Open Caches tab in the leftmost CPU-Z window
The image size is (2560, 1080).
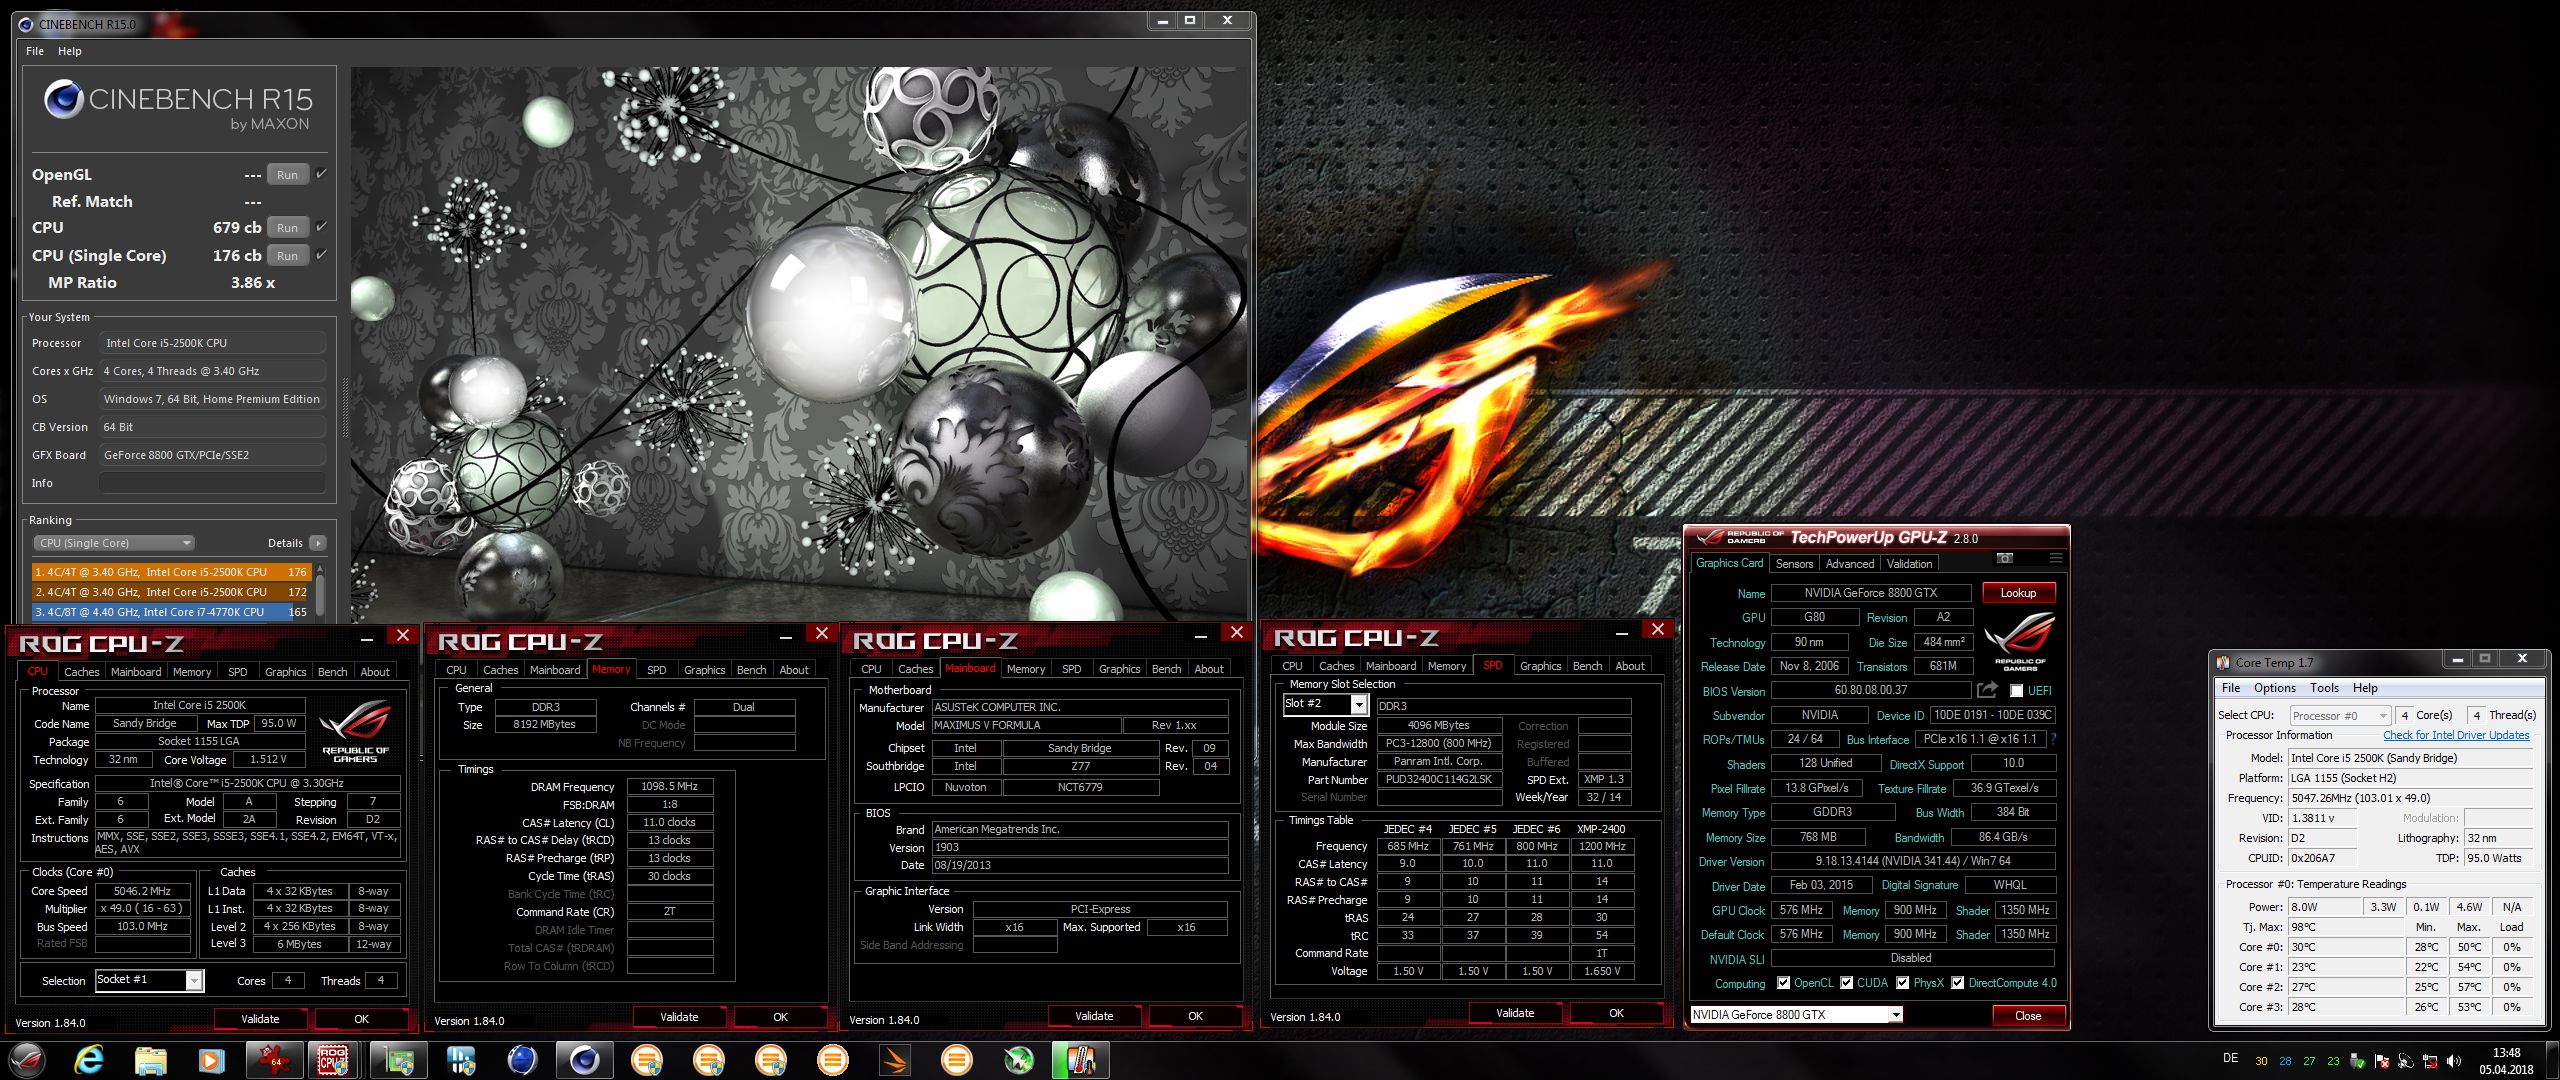coord(82,672)
